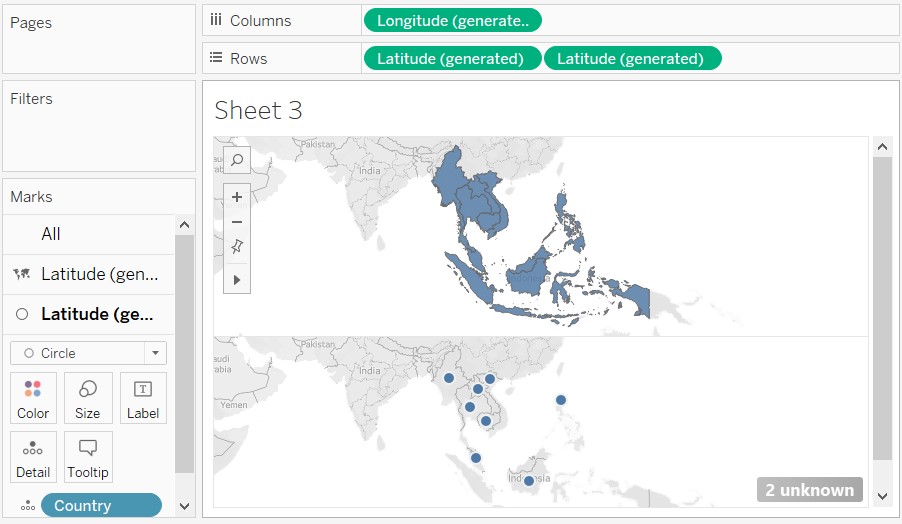Open the Circle mark type dropdown
This screenshot has height=524, width=902.
[x=88, y=353]
